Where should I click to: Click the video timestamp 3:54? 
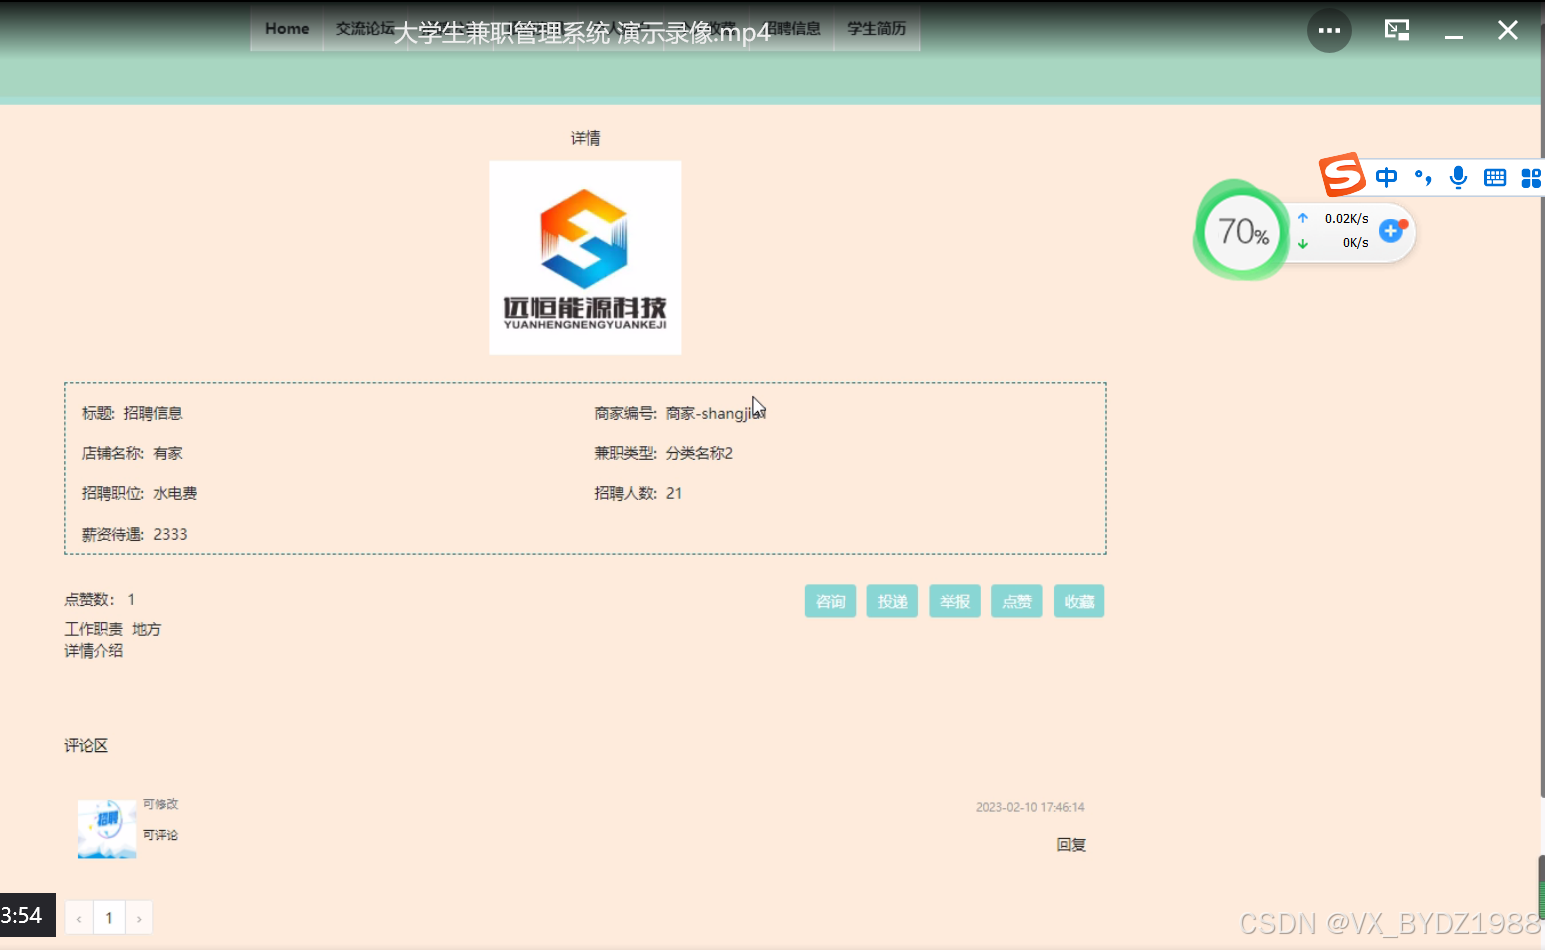point(22,915)
